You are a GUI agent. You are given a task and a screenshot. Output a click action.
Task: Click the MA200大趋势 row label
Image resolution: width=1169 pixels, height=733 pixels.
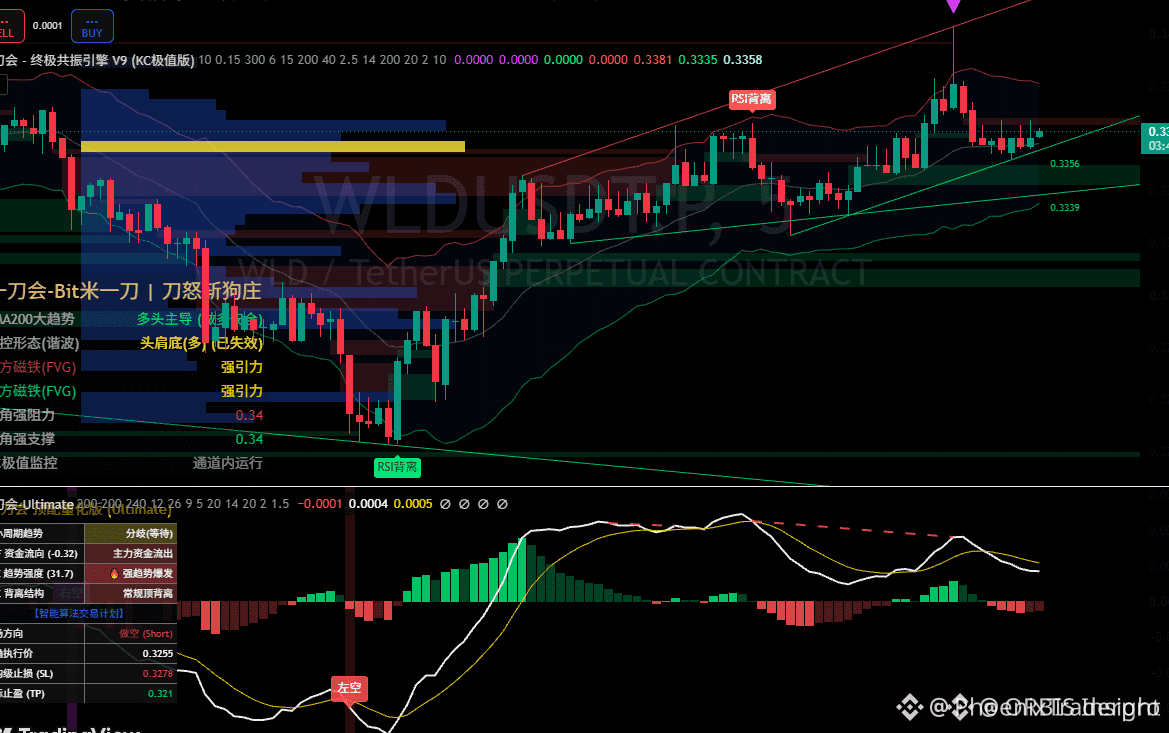click(37, 319)
